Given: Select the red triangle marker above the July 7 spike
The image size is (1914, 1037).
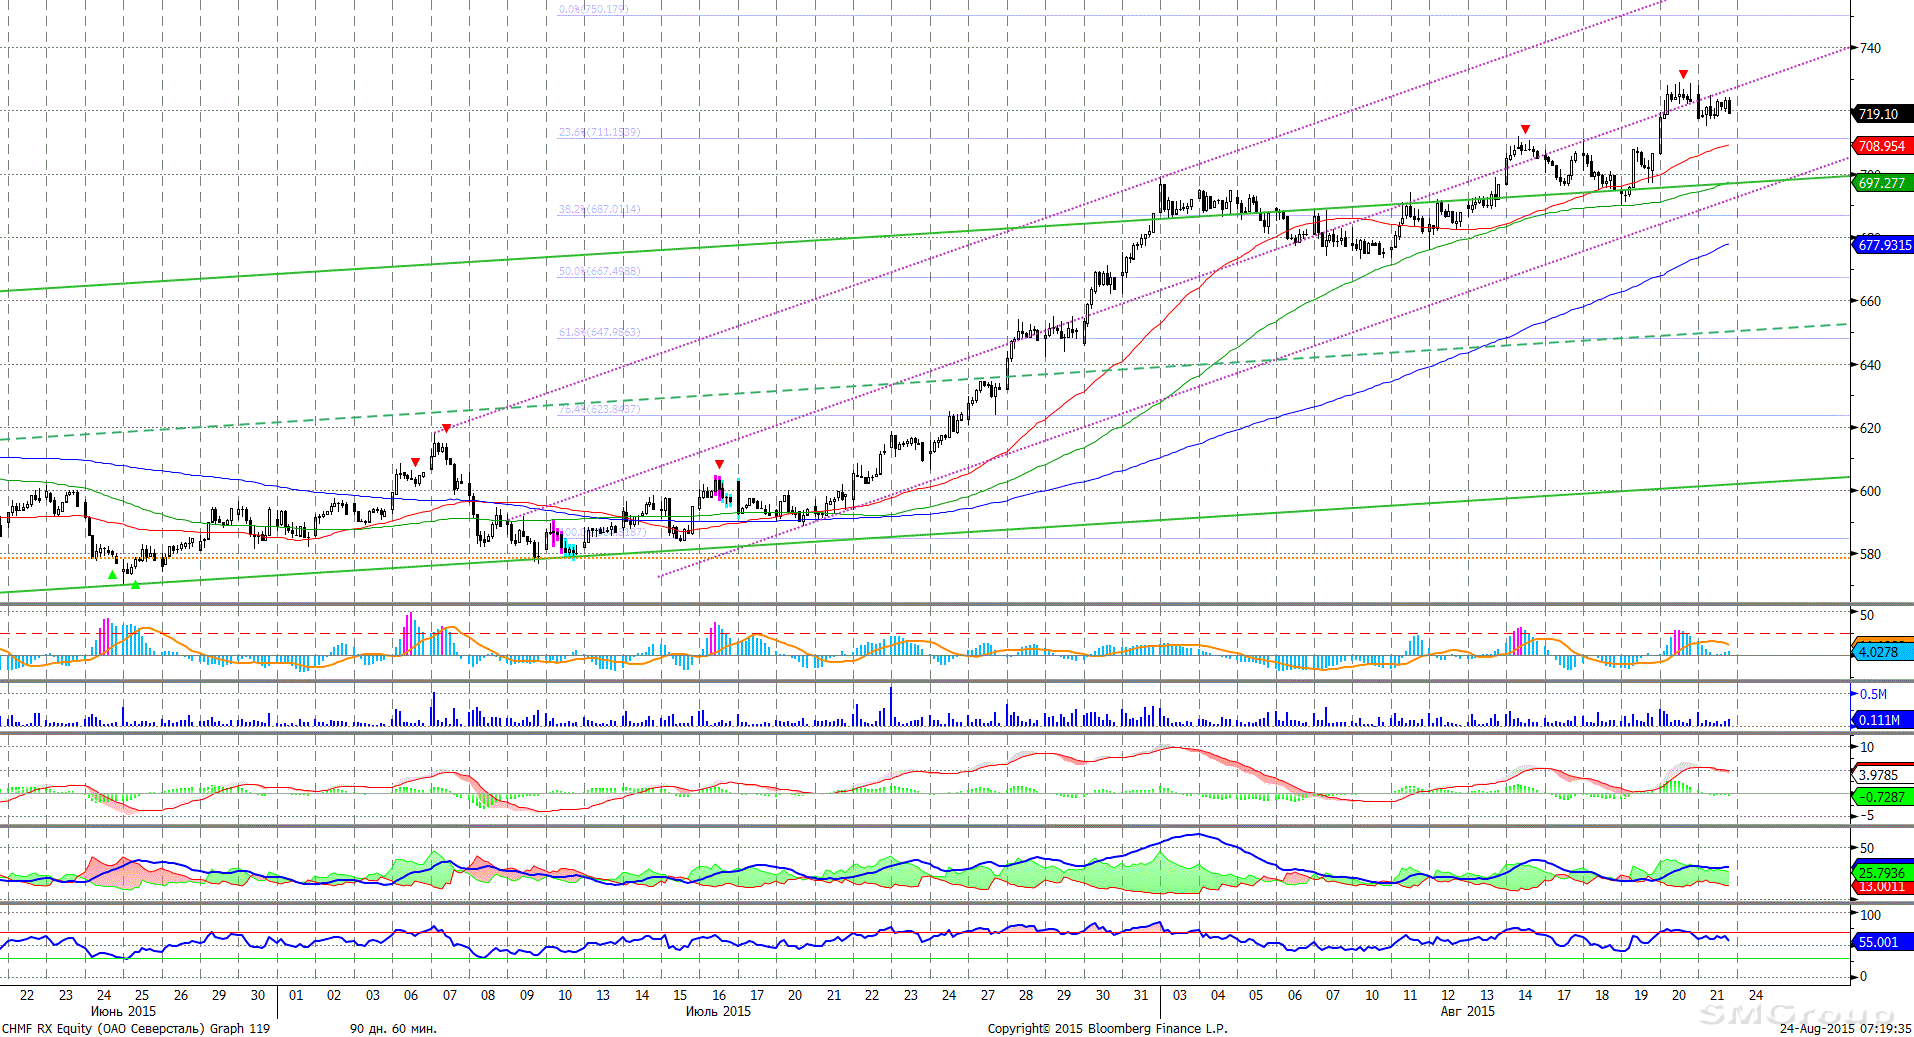Looking at the screenshot, I should tap(446, 428).
